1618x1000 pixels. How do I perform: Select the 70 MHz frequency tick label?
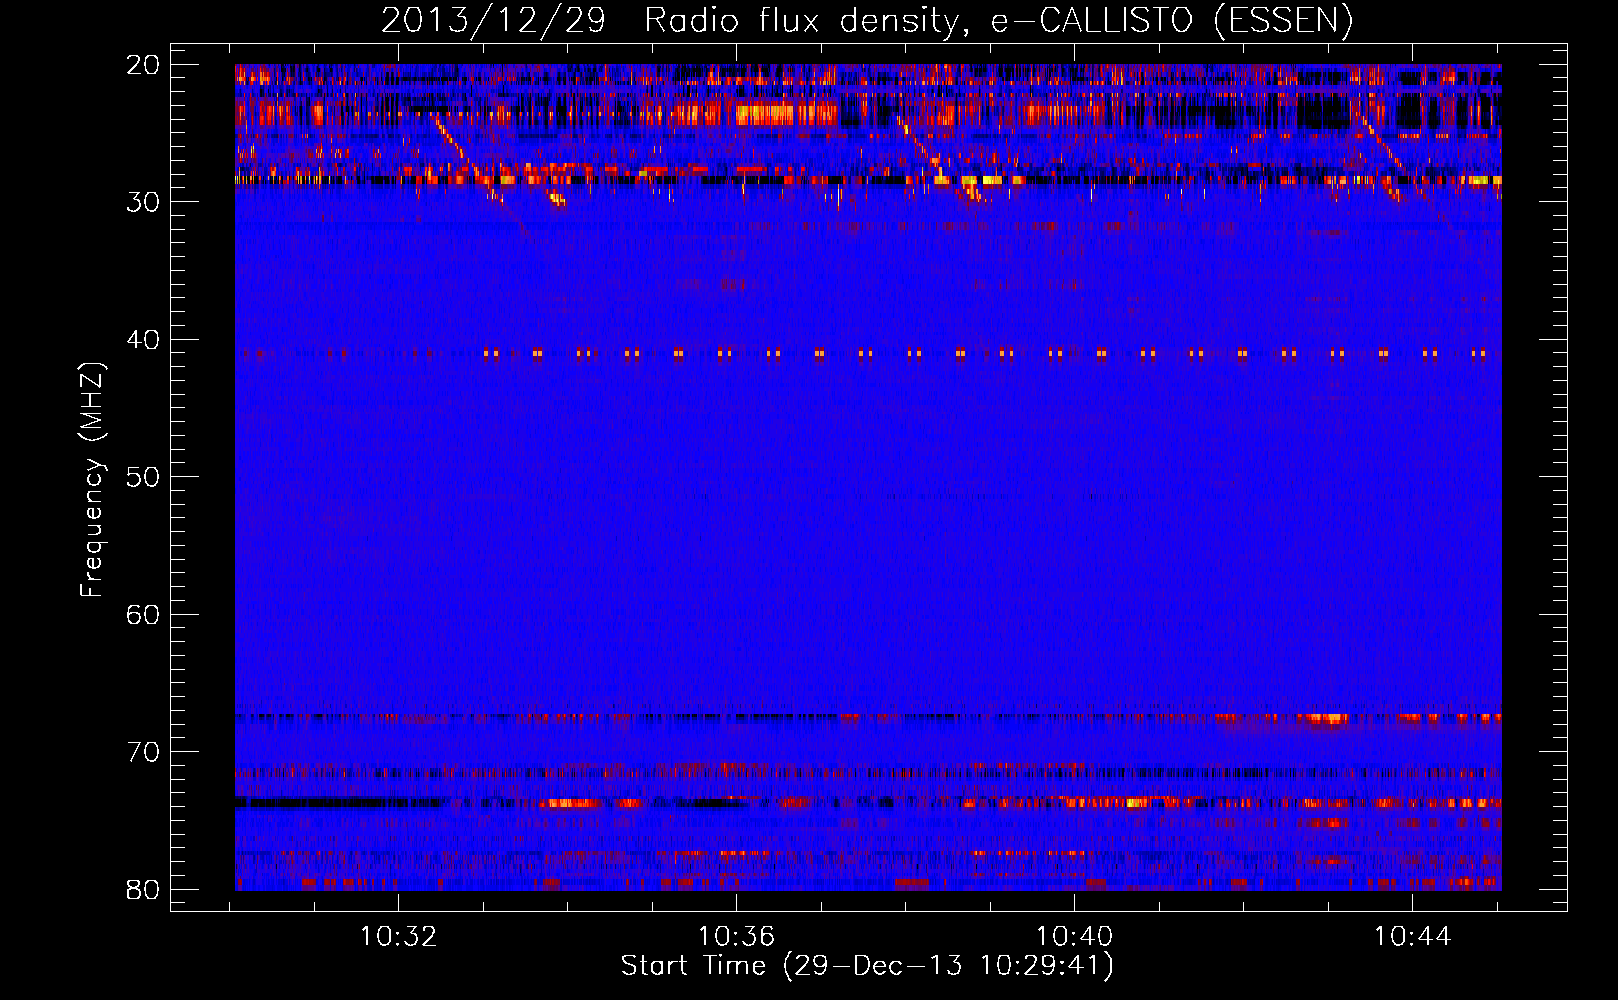pyautogui.click(x=144, y=751)
